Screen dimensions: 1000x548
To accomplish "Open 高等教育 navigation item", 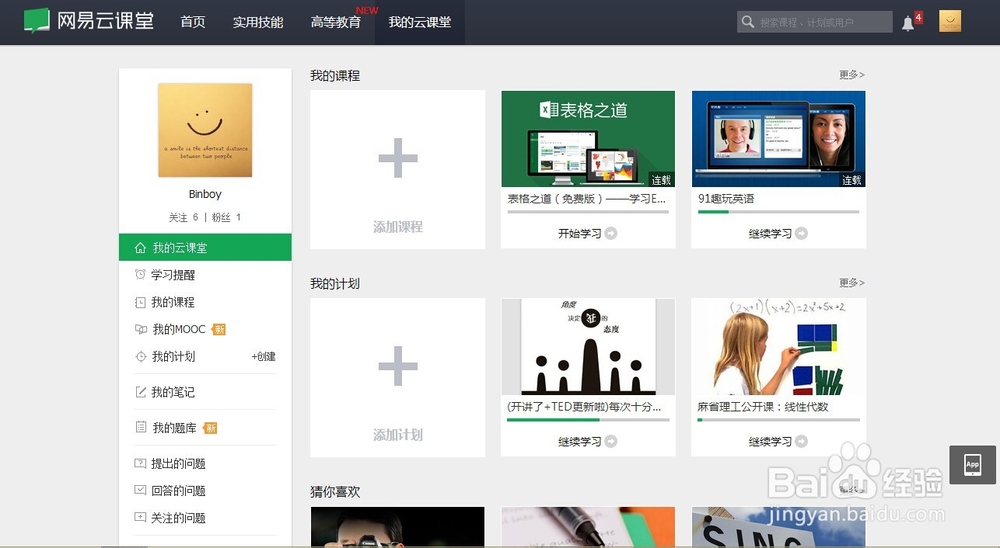I will (336, 22).
